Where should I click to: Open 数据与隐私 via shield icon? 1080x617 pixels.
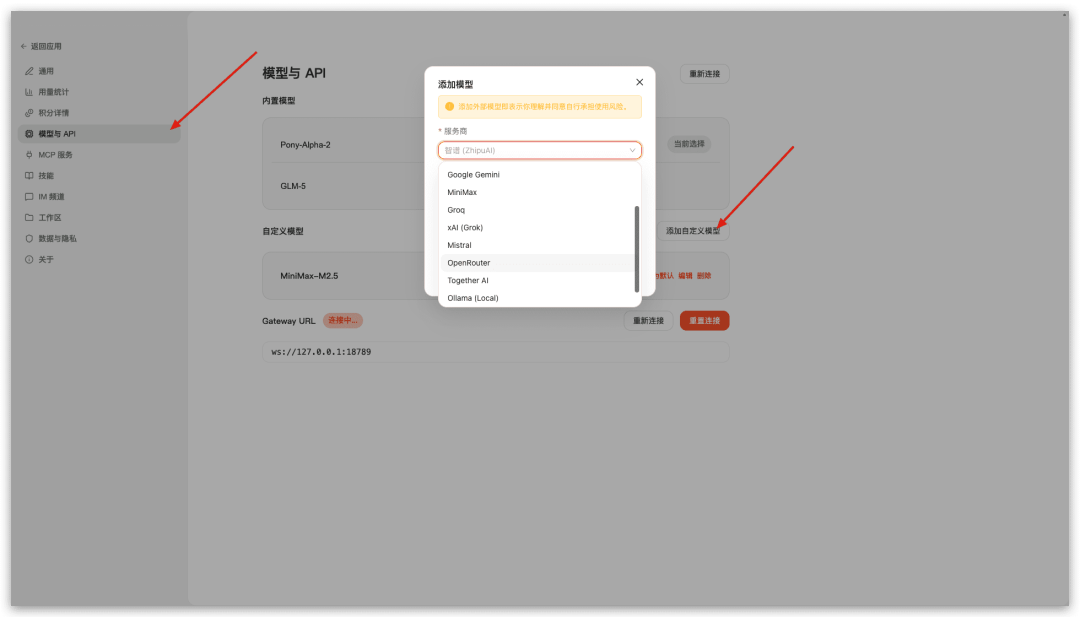30,239
